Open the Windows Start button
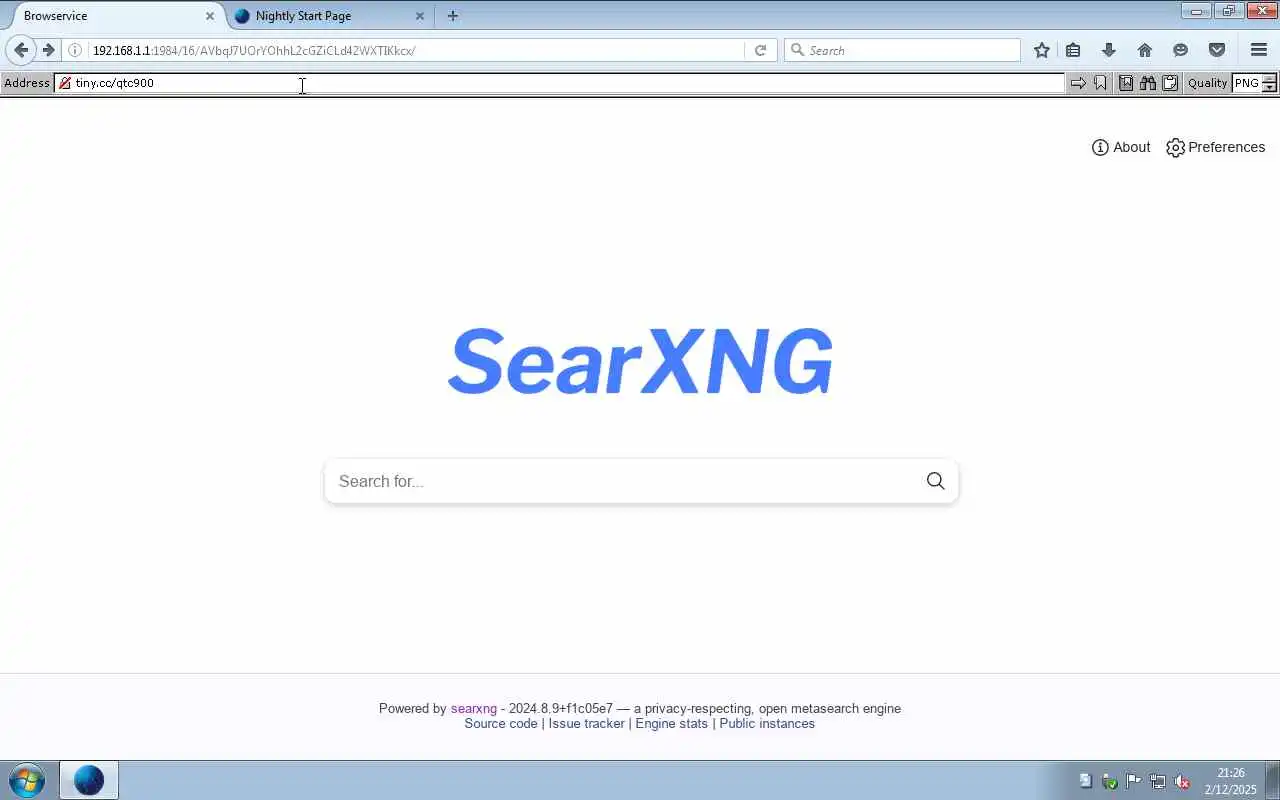The height and width of the screenshot is (800, 1280). pyautogui.click(x=27, y=780)
